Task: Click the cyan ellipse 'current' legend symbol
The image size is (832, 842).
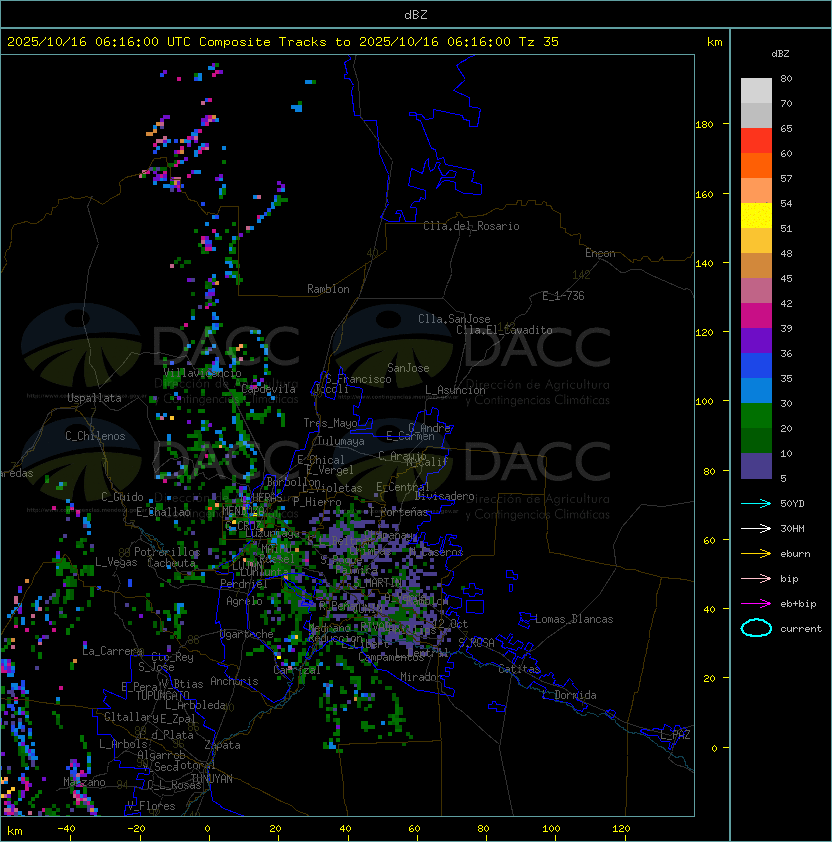Action: point(756,628)
